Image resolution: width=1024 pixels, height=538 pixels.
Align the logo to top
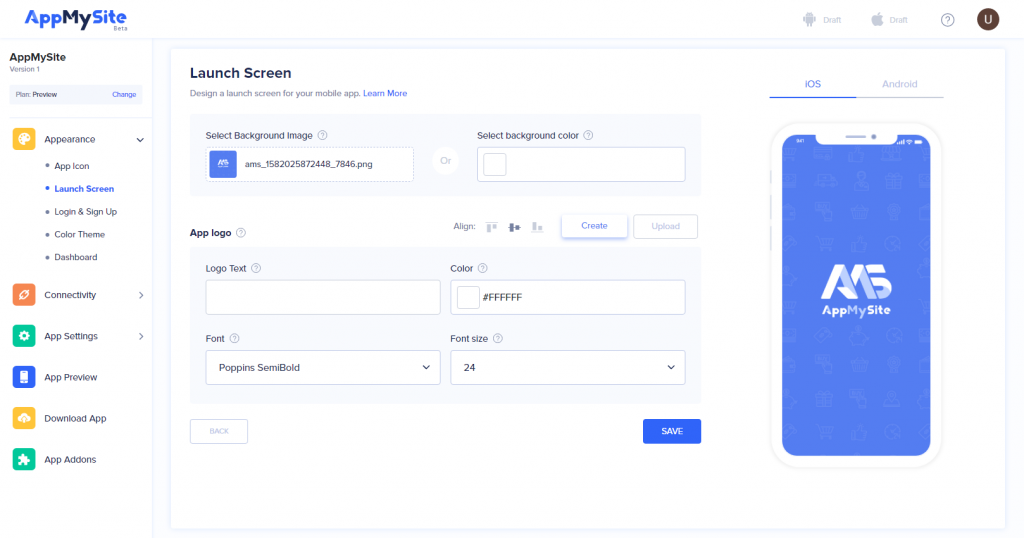coord(492,227)
